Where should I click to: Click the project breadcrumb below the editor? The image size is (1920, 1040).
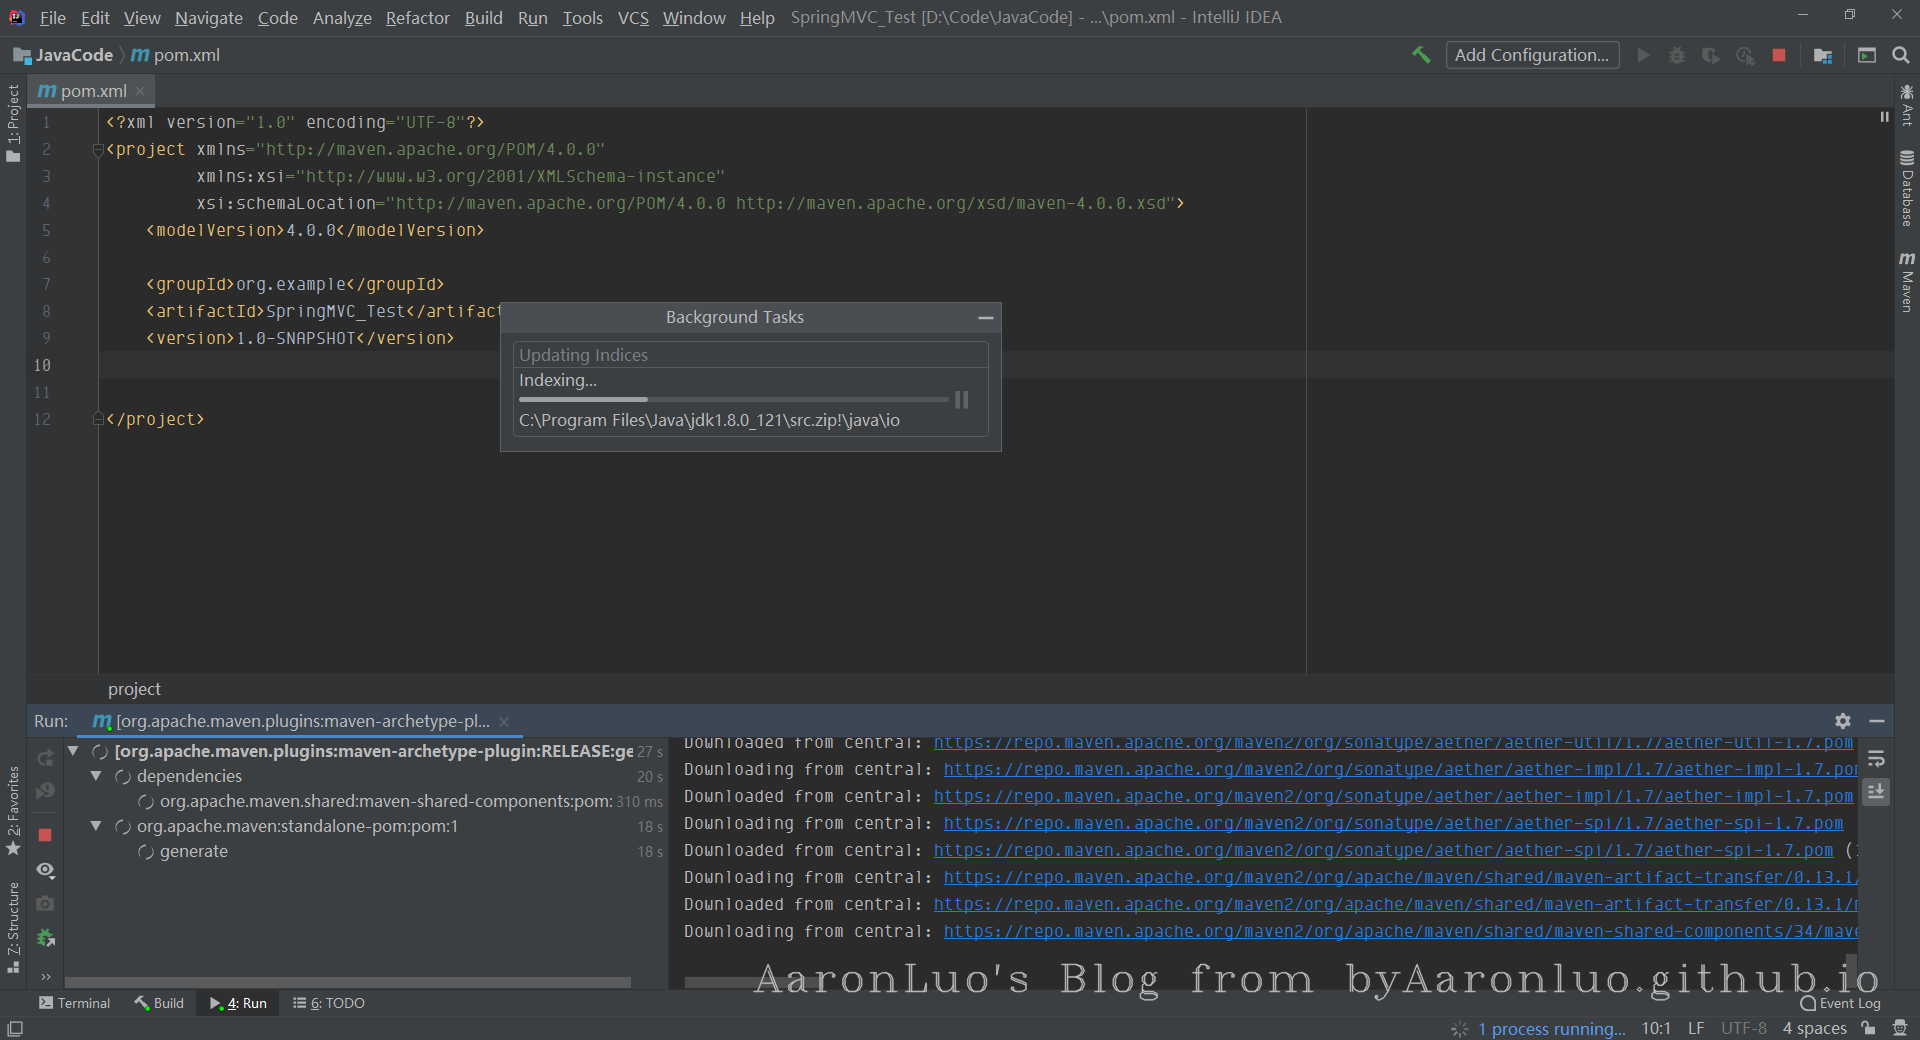click(x=134, y=689)
